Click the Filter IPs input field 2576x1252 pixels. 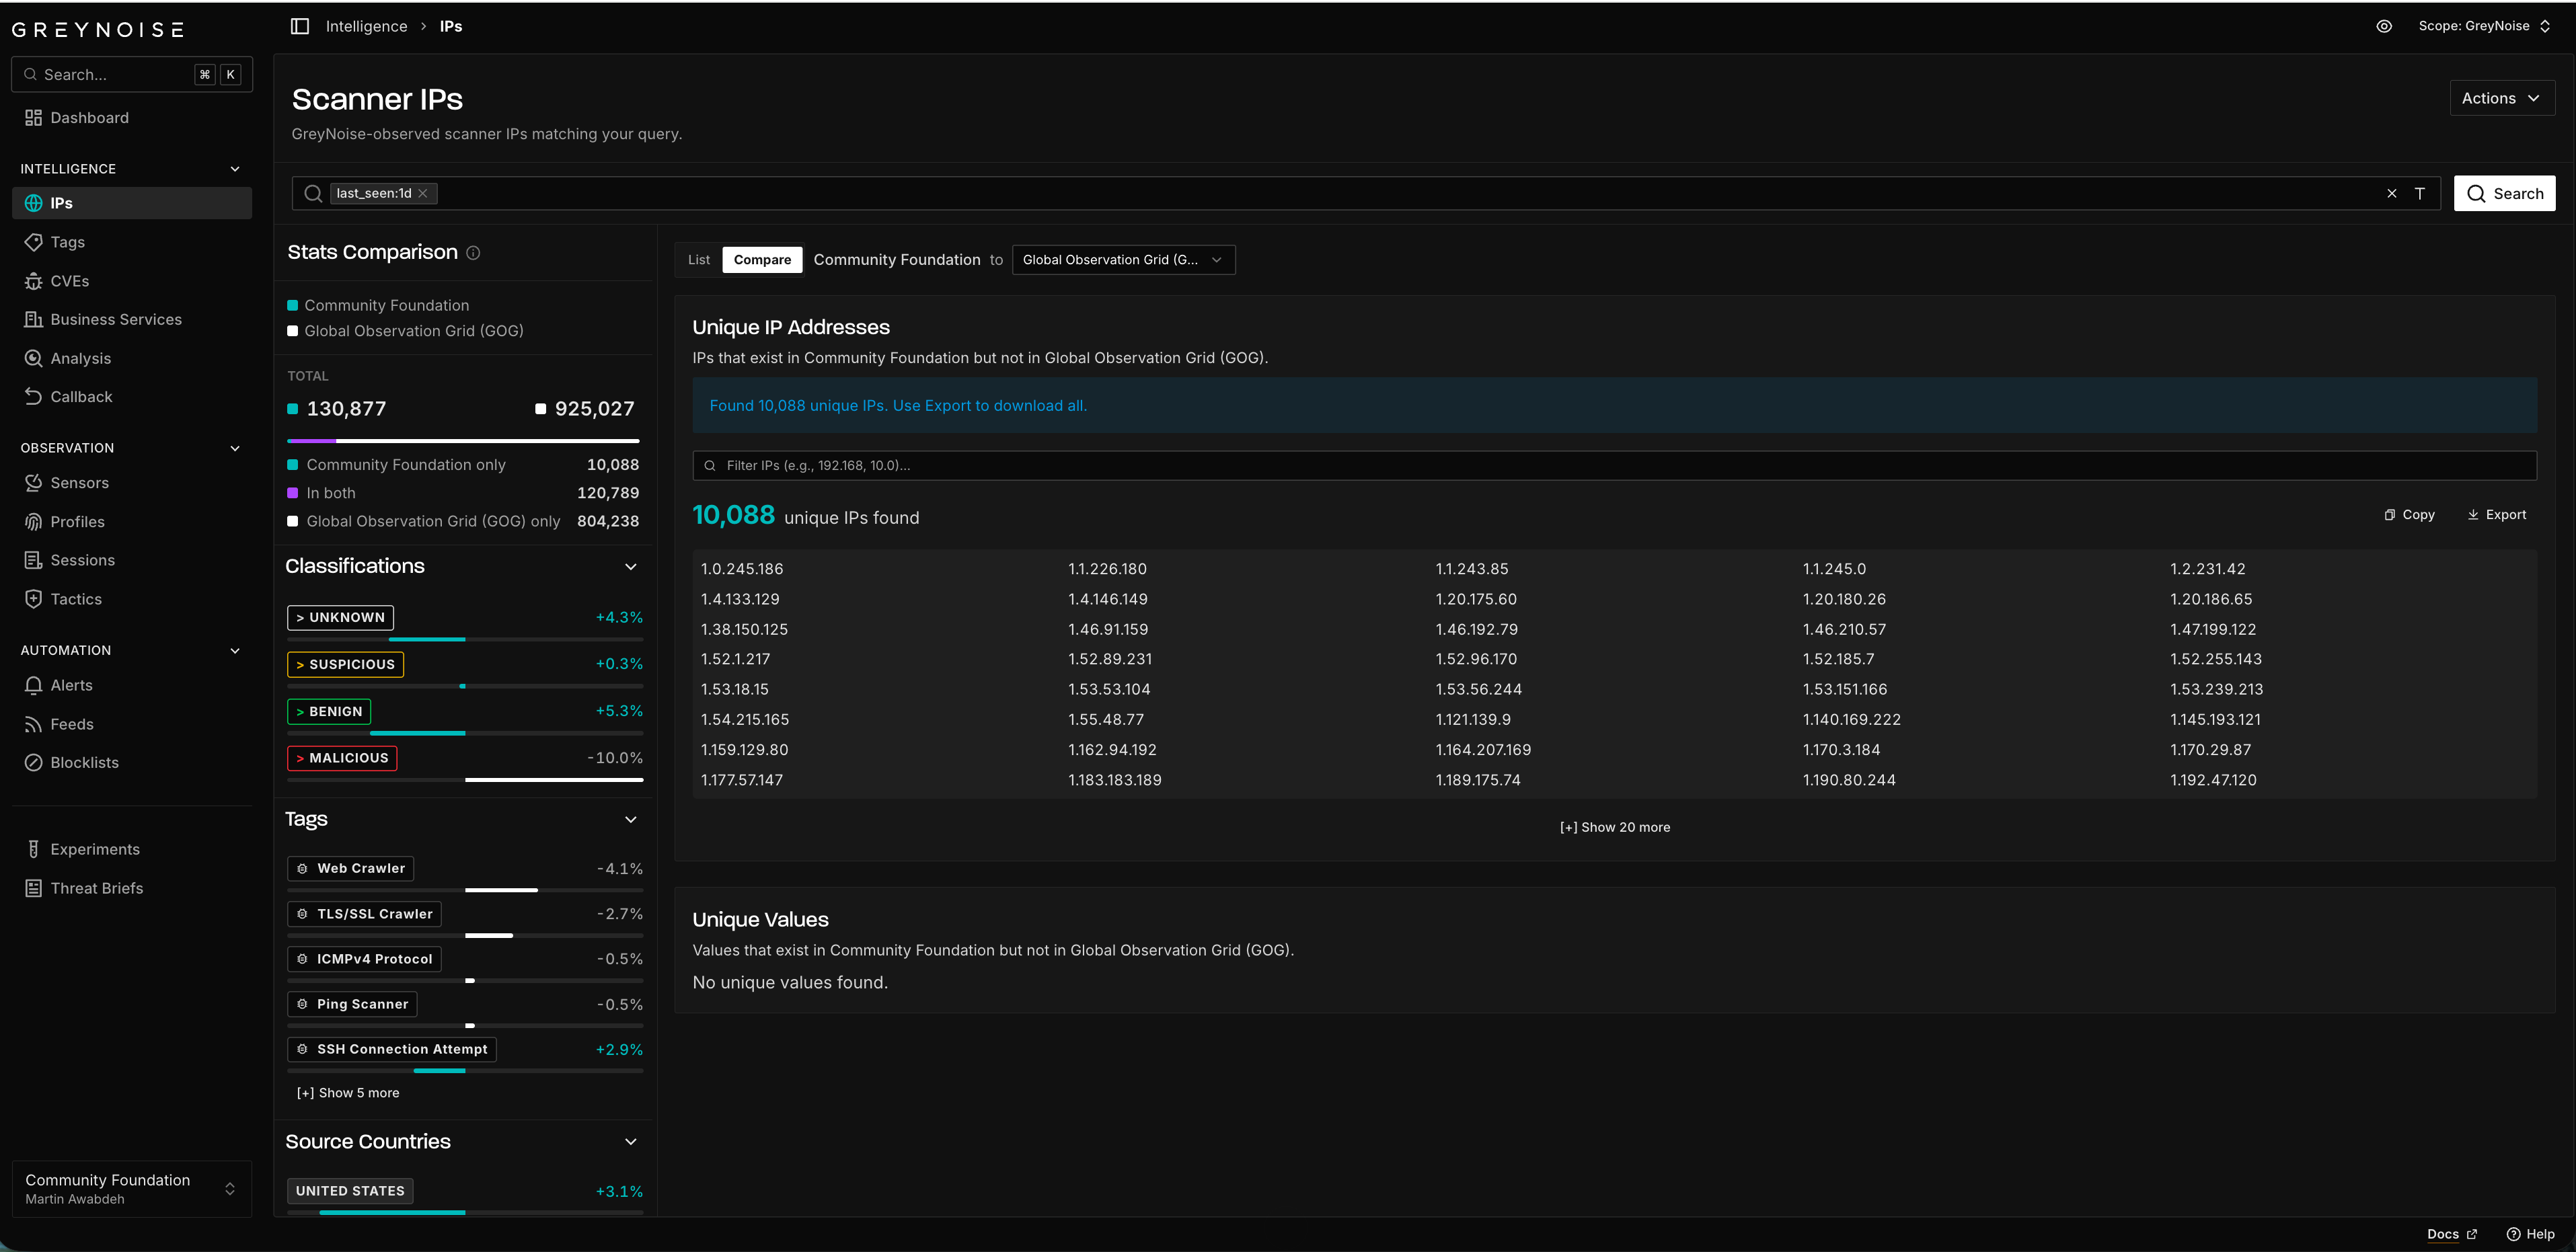click(1614, 465)
